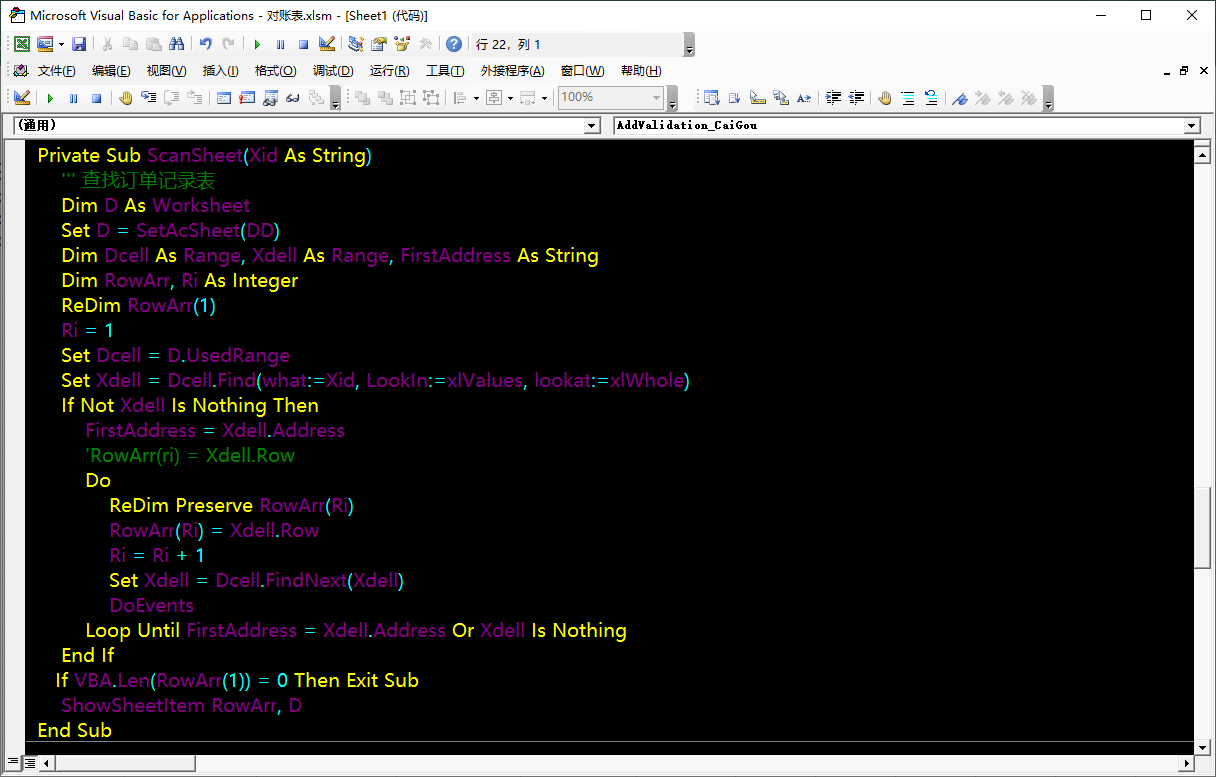This screenshot has height=777, width=1216.
Task: Click the code window's vertical scroll thumb
Action: click(1203, 528)
